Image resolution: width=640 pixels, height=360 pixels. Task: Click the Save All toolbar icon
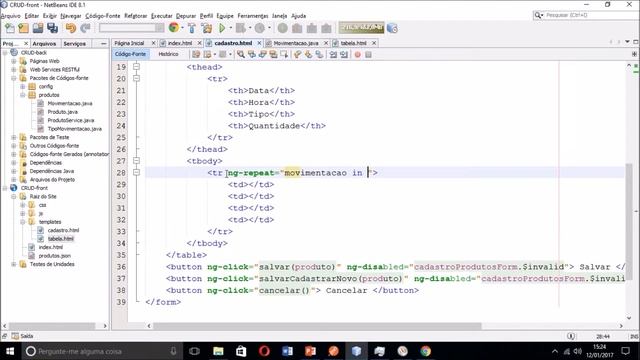53,28
